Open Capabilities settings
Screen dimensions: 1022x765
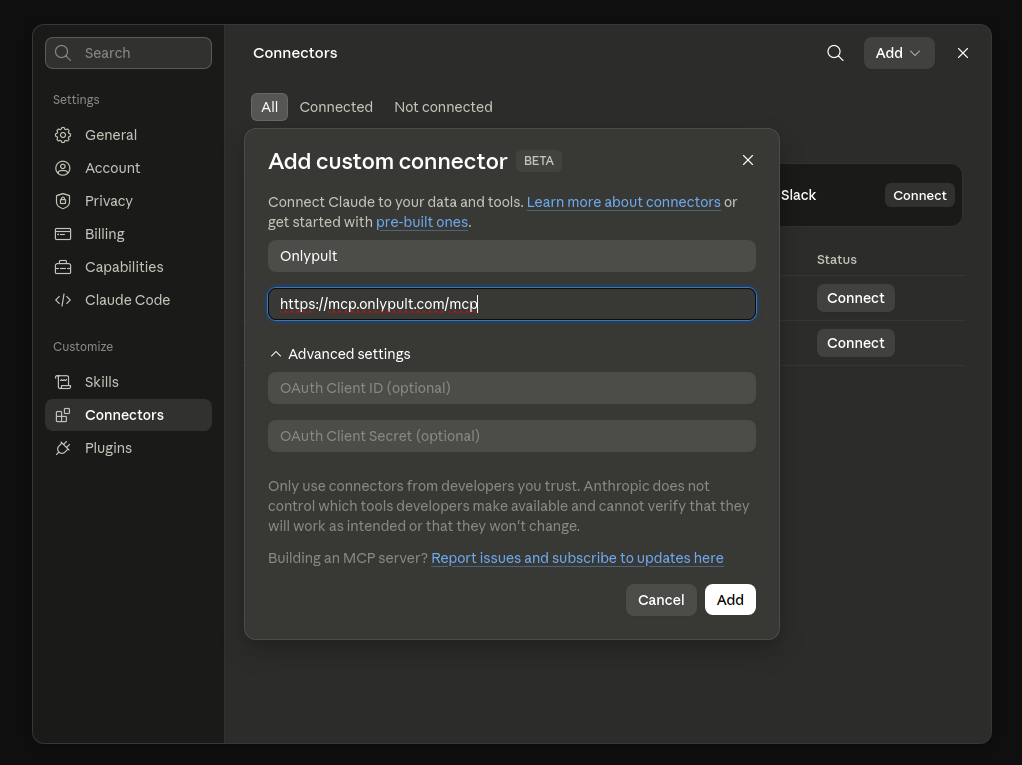pyautogui.click(x=128, y=267)
